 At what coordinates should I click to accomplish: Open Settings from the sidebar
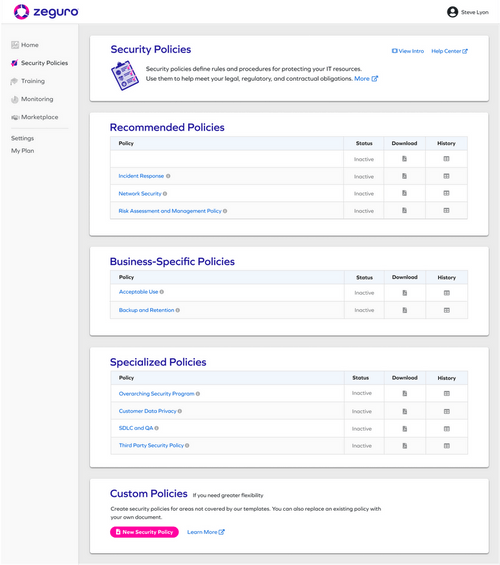[22, 138]
